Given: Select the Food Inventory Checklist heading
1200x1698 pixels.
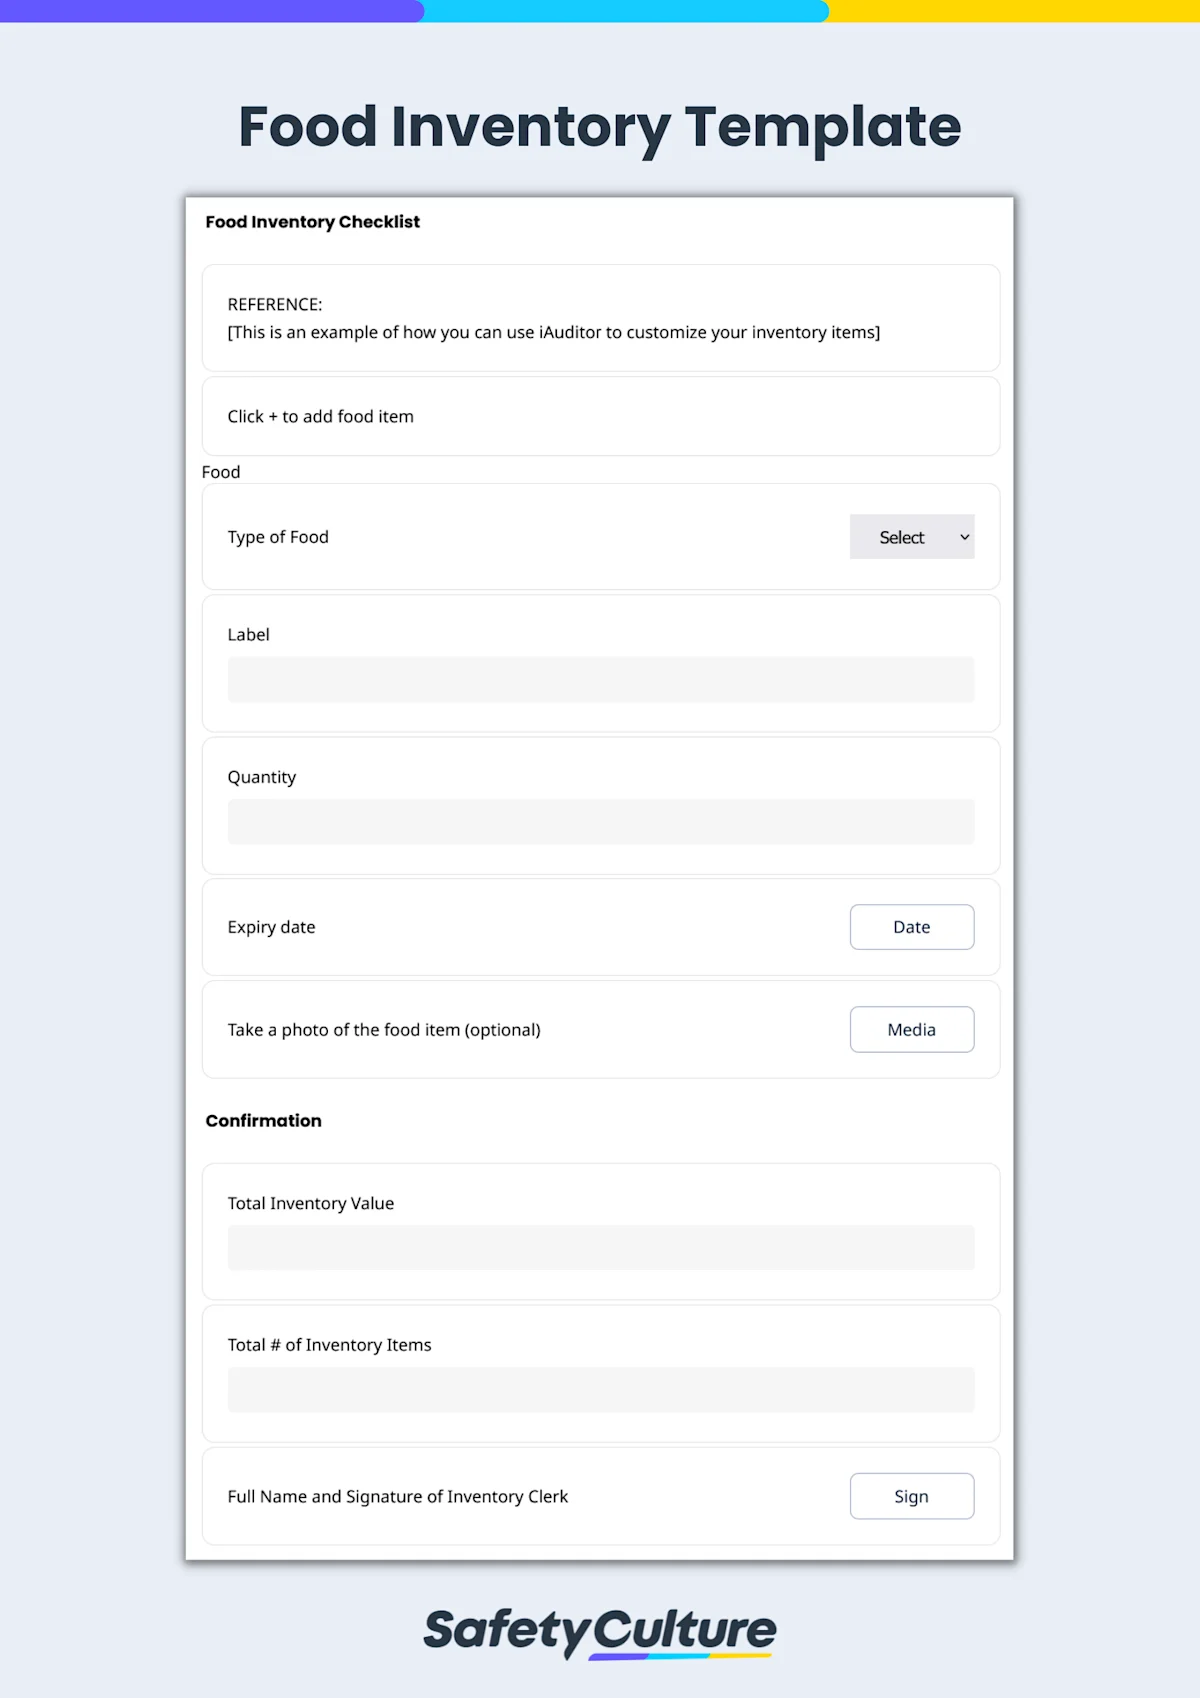Looking at the screenshot, I should pos(312,222).
